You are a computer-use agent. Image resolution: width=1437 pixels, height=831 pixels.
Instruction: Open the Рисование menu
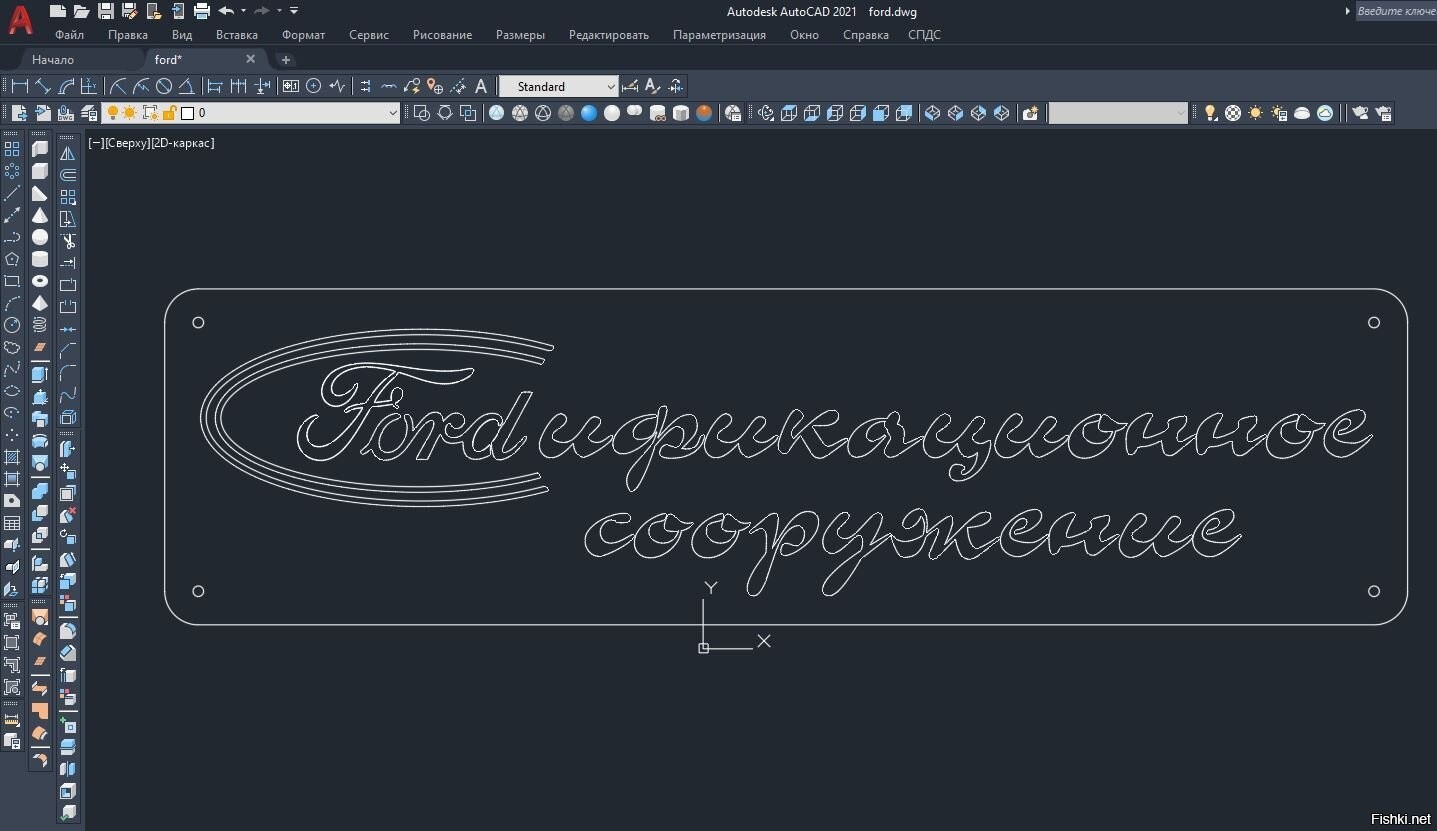pyautogui.click(x=442, y=35)
